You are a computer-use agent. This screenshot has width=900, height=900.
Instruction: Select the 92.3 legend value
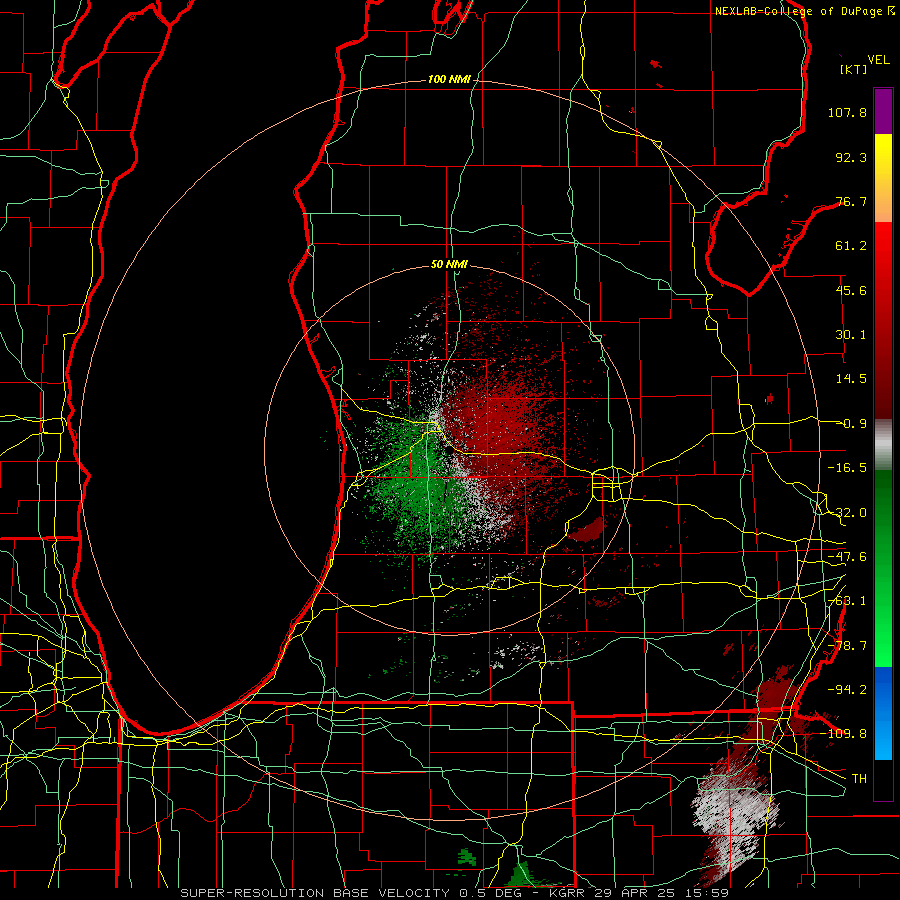tap(851, 157)
